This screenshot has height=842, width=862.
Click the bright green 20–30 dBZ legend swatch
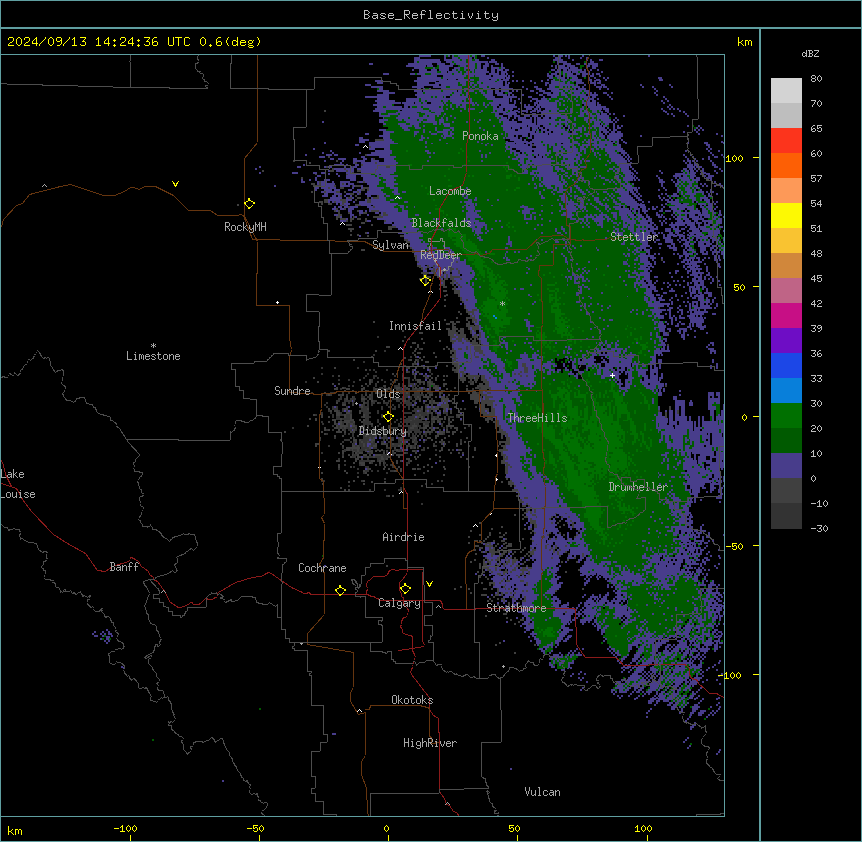point(786,416)
